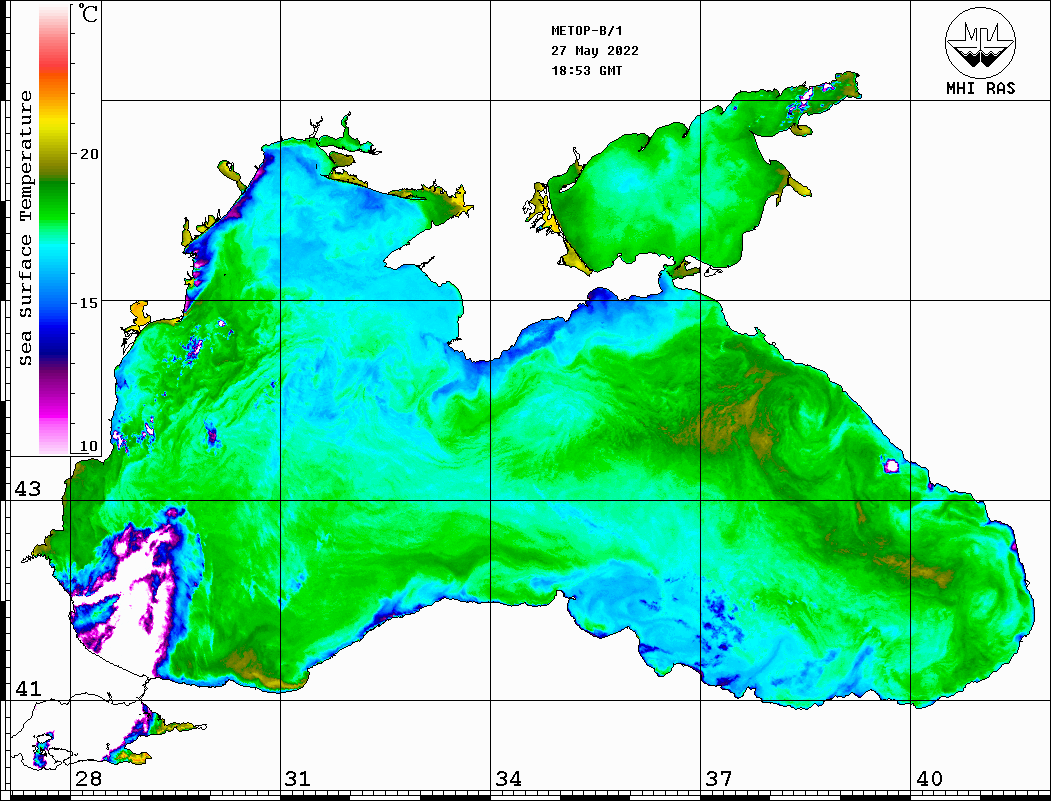
Task: Click the temperature color scale bar
Action: pyautogui.click(x=54, y=230)
